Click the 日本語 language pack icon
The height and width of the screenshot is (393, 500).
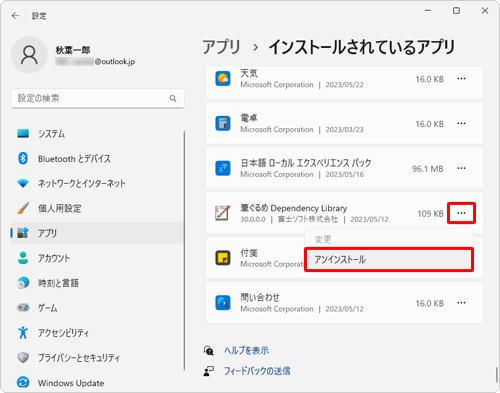(x=223, y=168)
